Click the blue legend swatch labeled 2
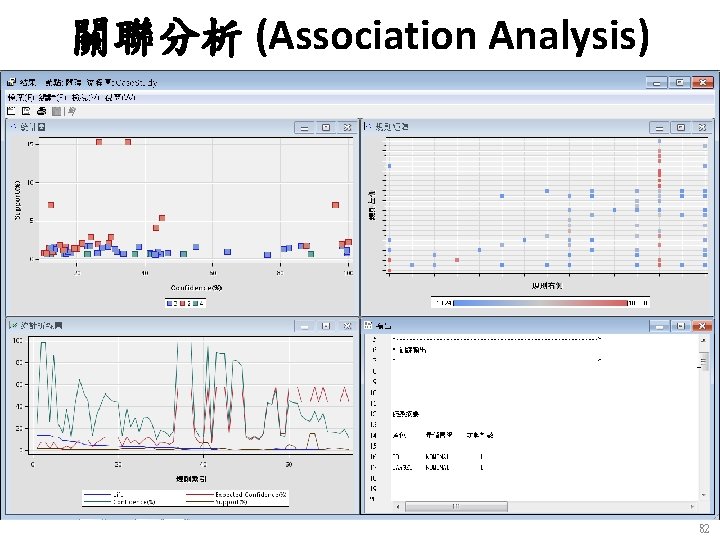The height and width of the screenshot is (540, 720). 170,303
